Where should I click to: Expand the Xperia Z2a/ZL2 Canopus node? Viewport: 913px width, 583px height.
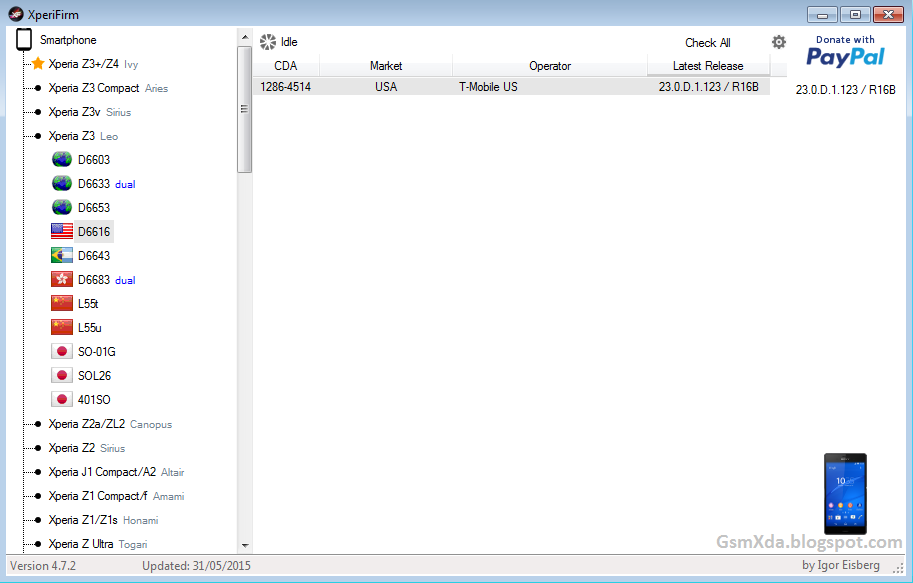(38, 424)
